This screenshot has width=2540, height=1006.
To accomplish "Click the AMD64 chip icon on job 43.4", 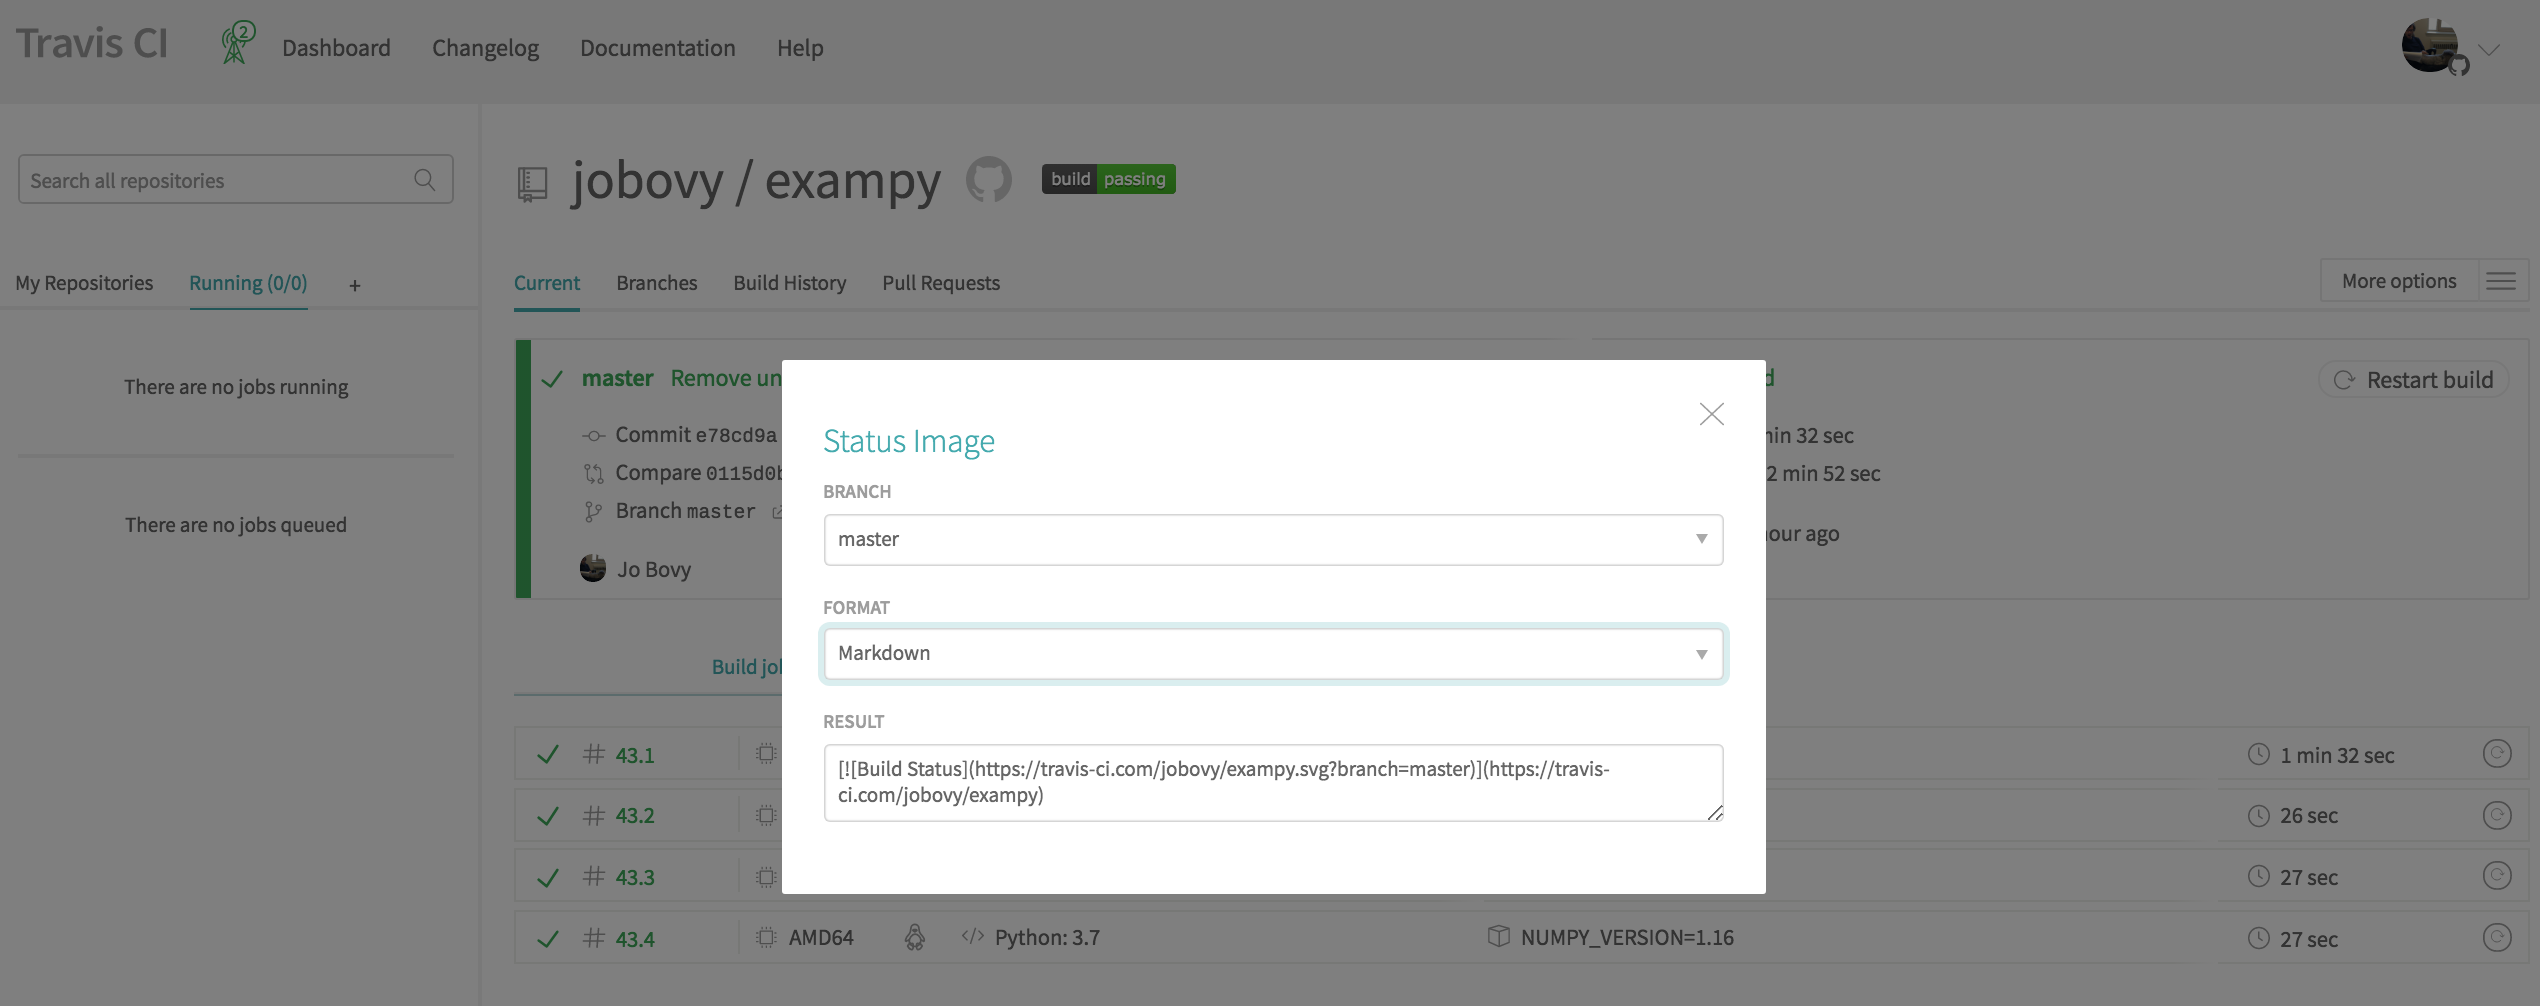I will point(766,937).
